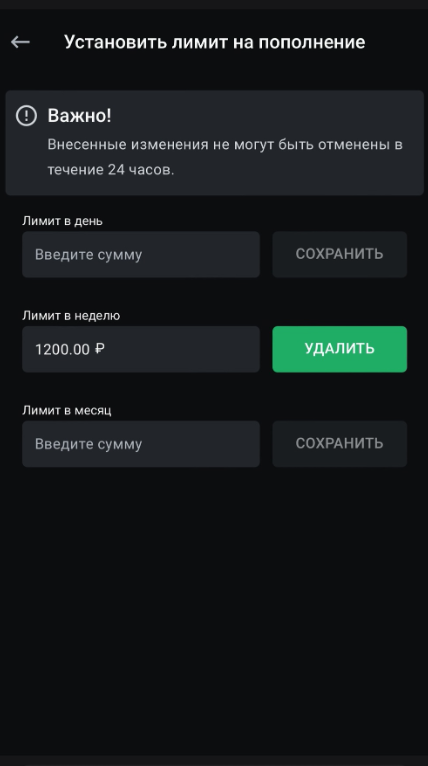
Task: Go back using the left arrow icon
Action: point(21,43)
